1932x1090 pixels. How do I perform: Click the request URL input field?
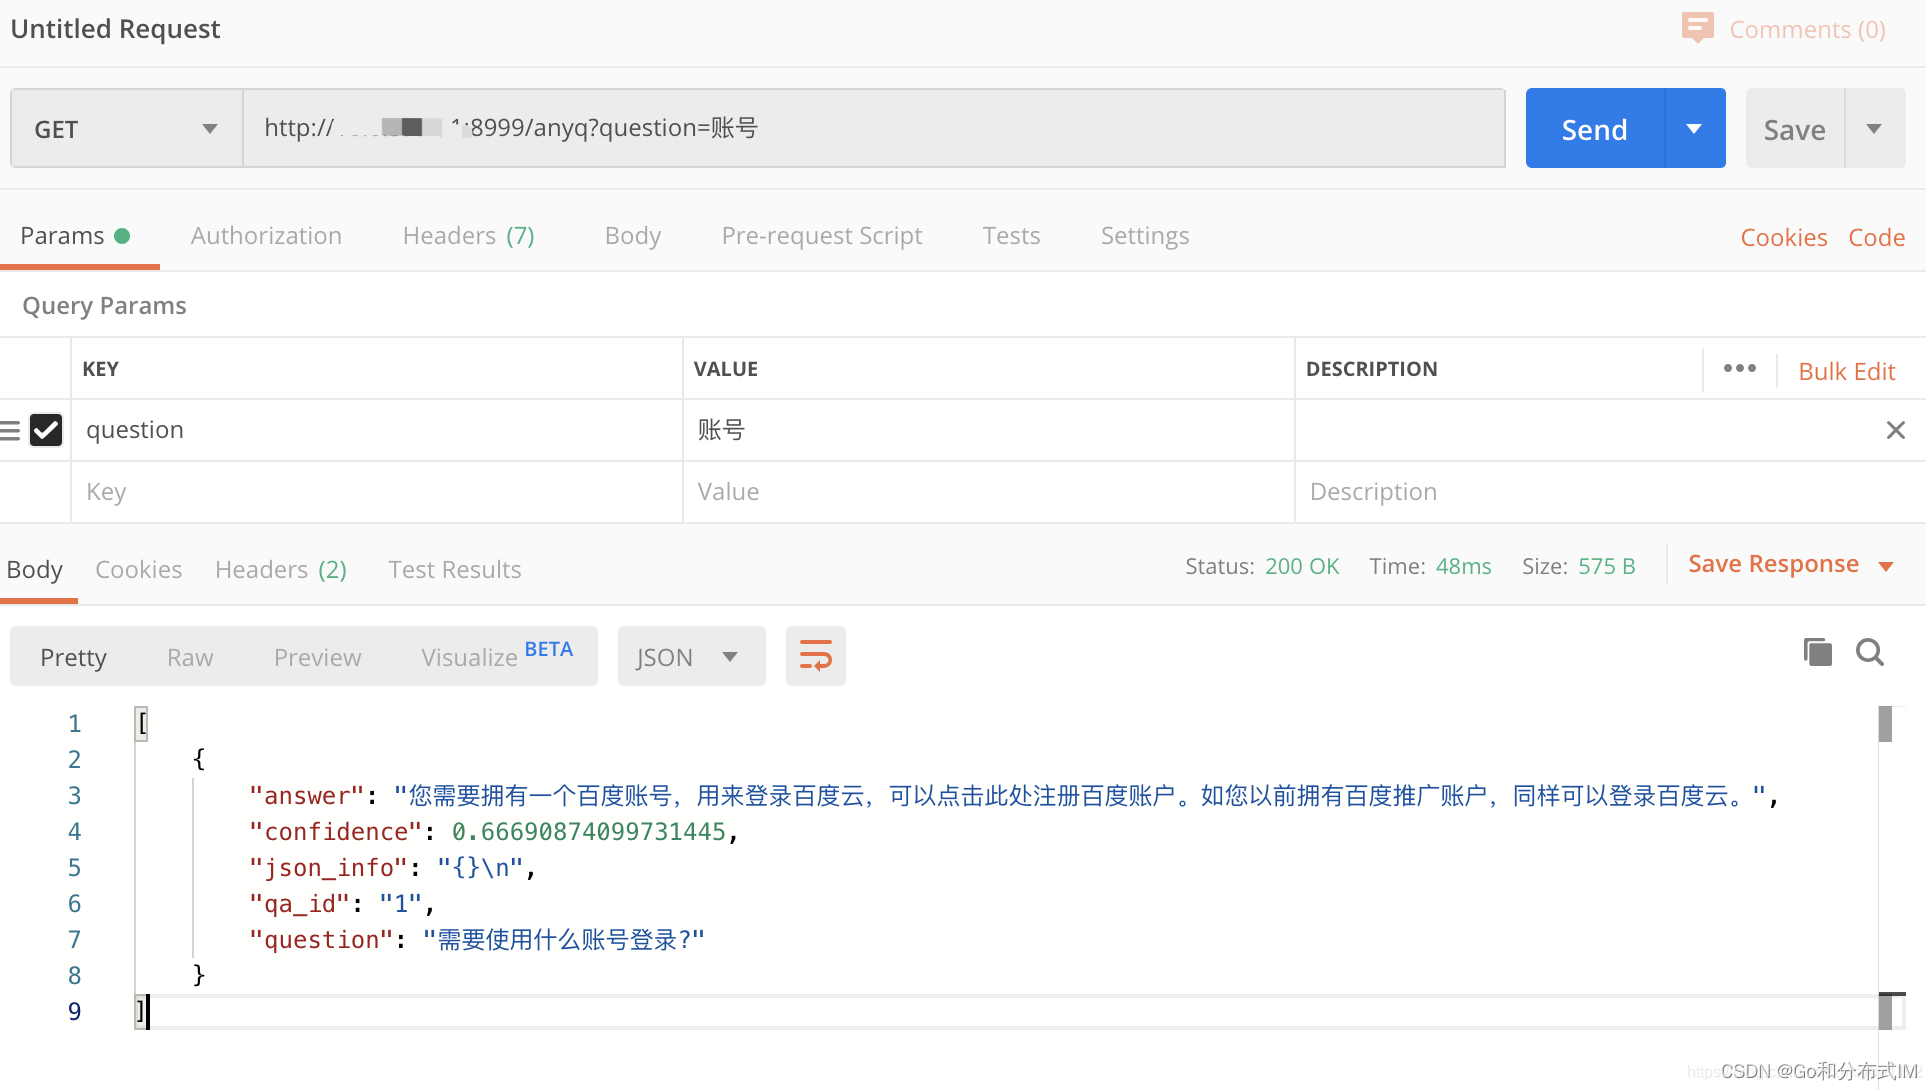[x=873, y=128]
